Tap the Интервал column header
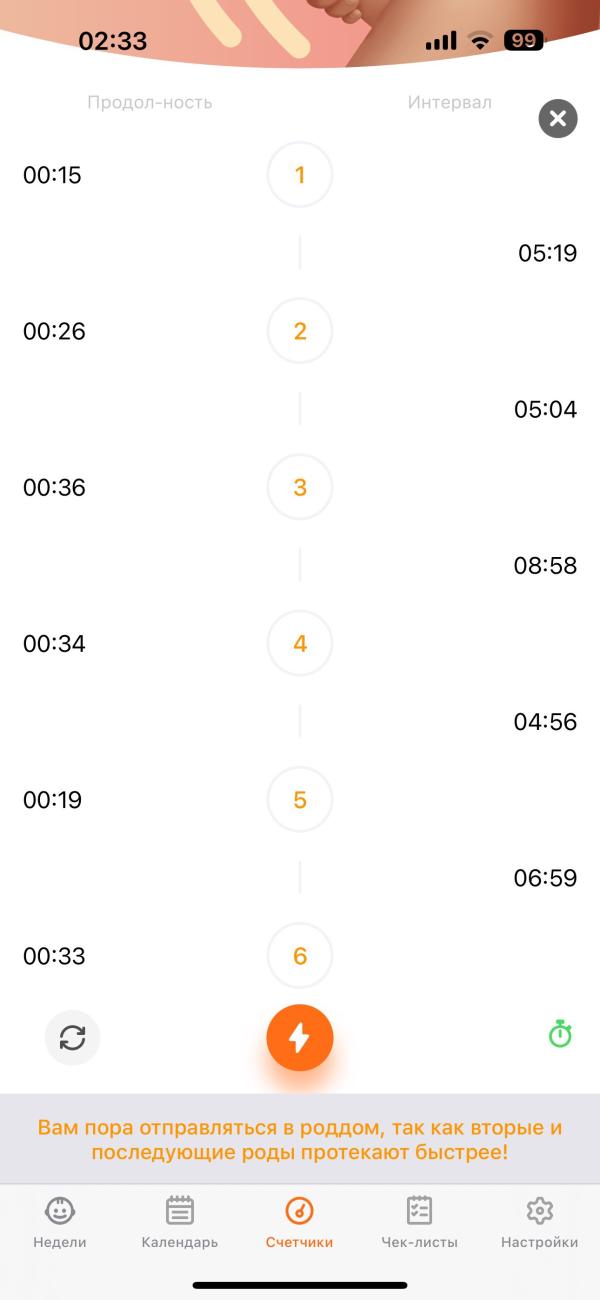 pyautogui.click(x=450, y=102)
